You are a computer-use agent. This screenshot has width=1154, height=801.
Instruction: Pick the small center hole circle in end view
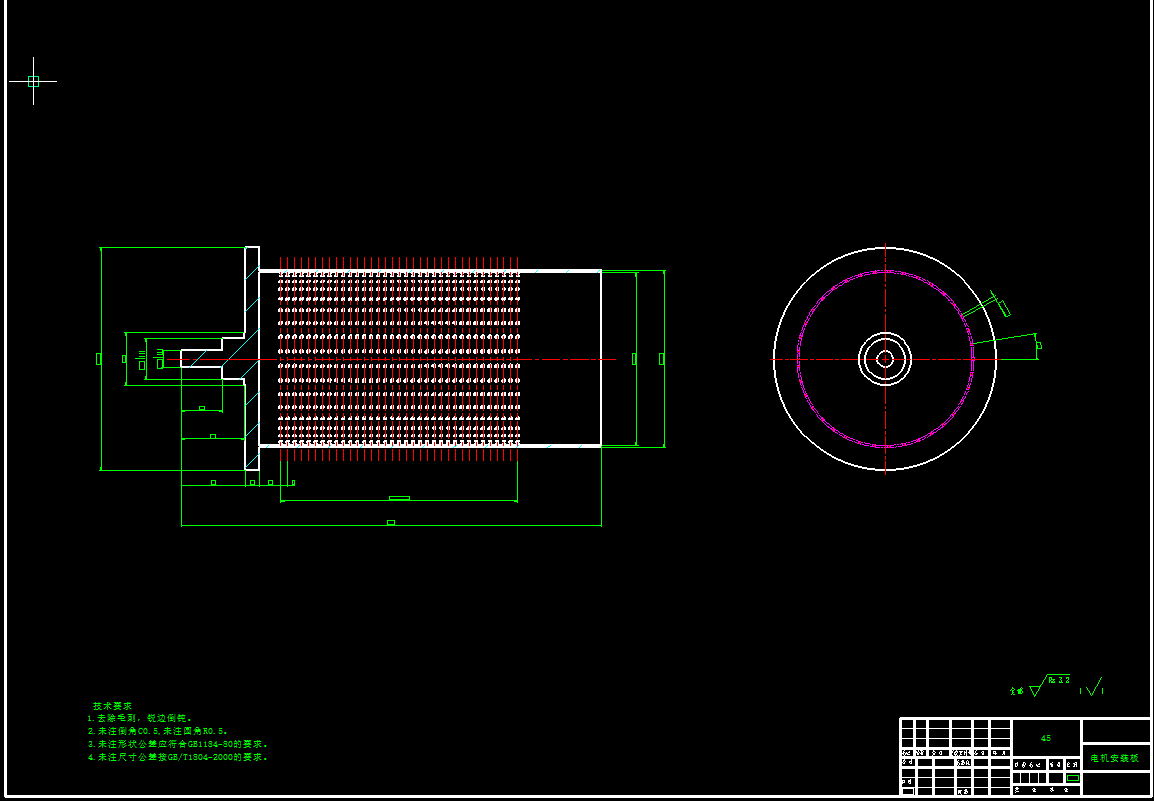(885, 359)
